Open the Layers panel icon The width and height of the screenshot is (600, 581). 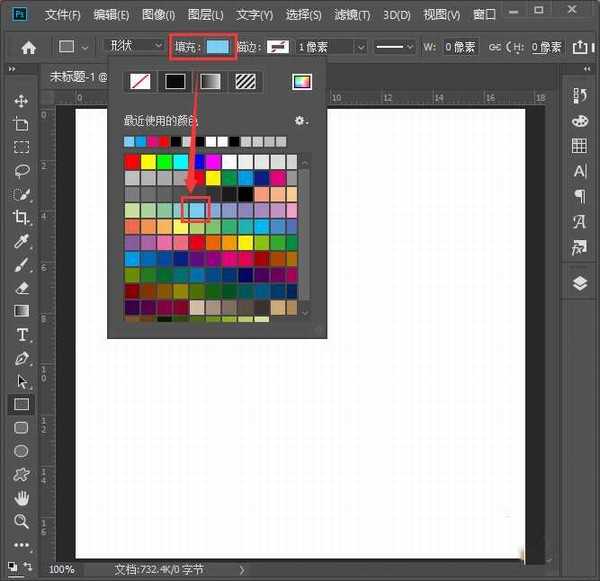[x=580, y=283]
